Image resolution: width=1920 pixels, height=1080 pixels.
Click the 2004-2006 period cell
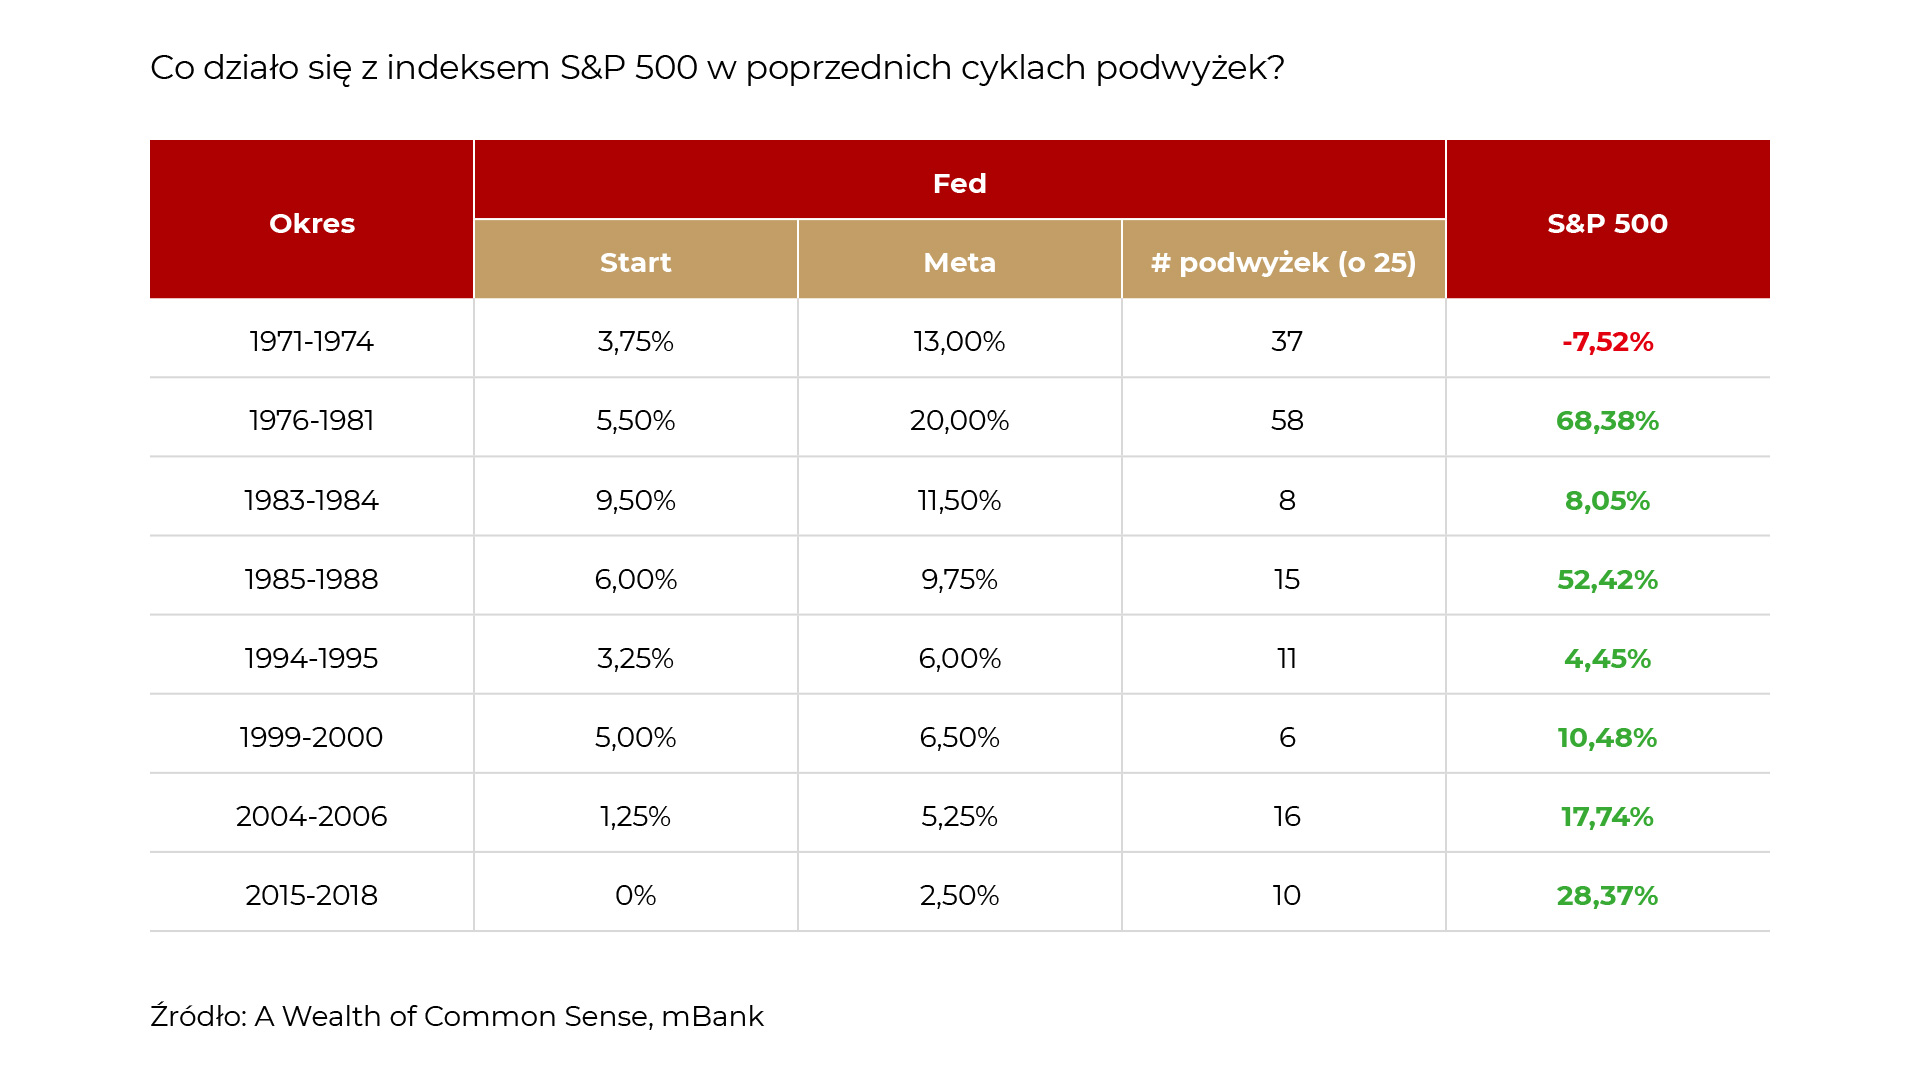[311, 816]
